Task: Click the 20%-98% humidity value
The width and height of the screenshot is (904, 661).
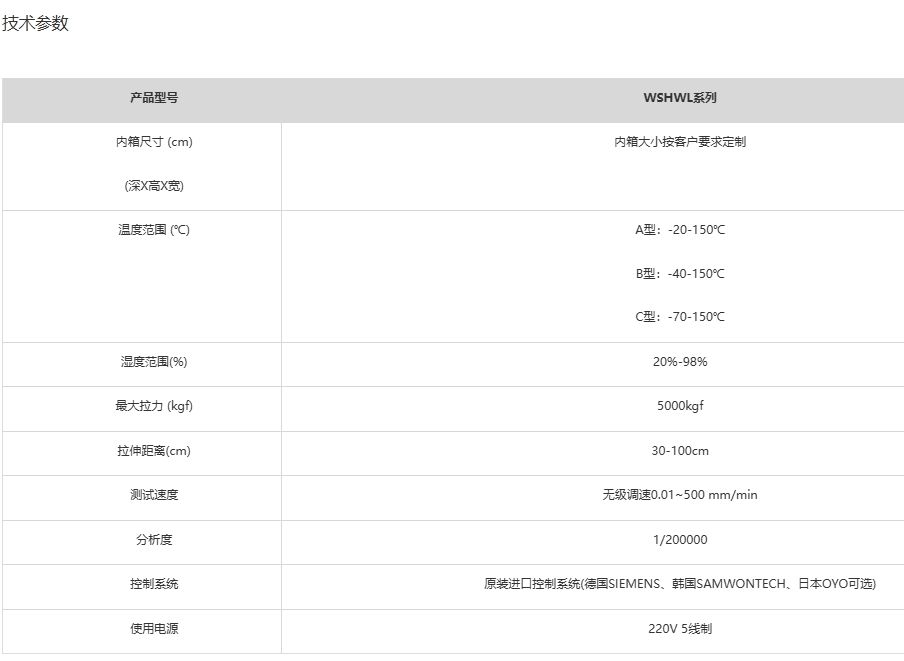Action: (x=679, y=362)
